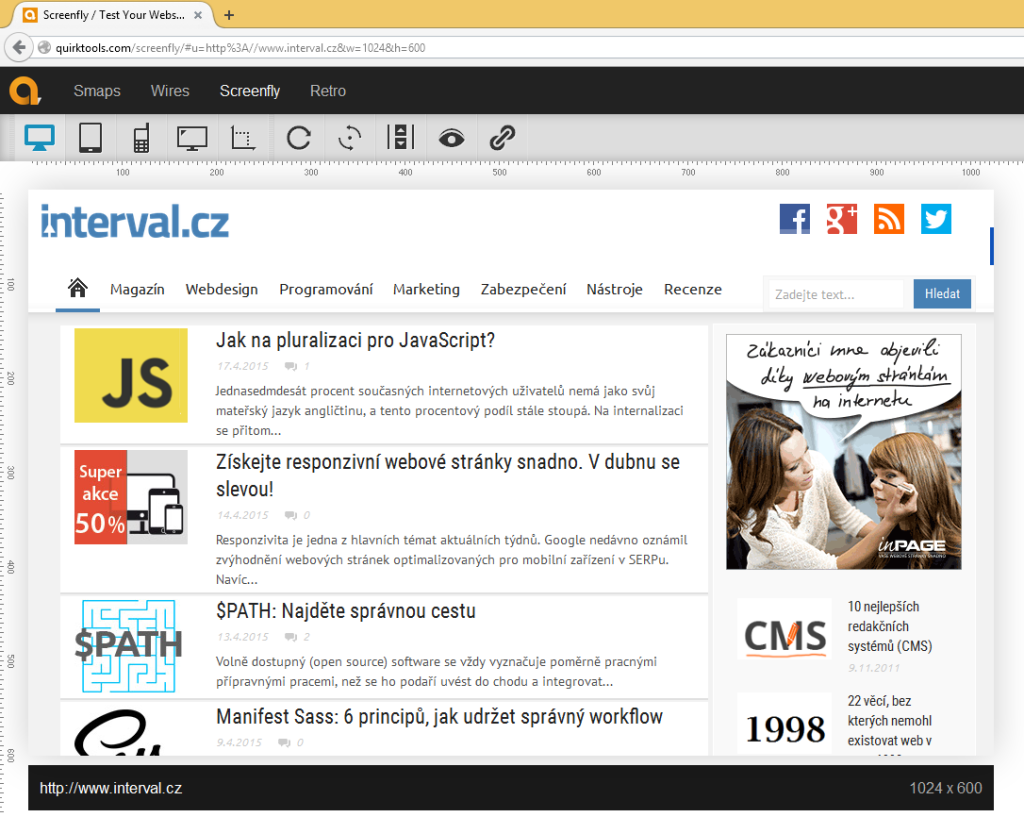Image resolution: width=1024 pixels, height=817 pixels.
Task: Click the date 17.4.2015
Action: [243, 366]
